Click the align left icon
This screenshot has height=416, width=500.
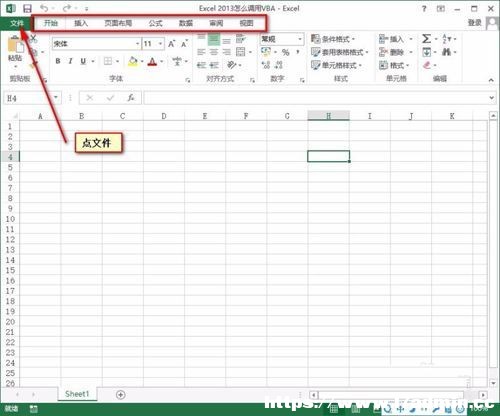[x=201, y=52]
